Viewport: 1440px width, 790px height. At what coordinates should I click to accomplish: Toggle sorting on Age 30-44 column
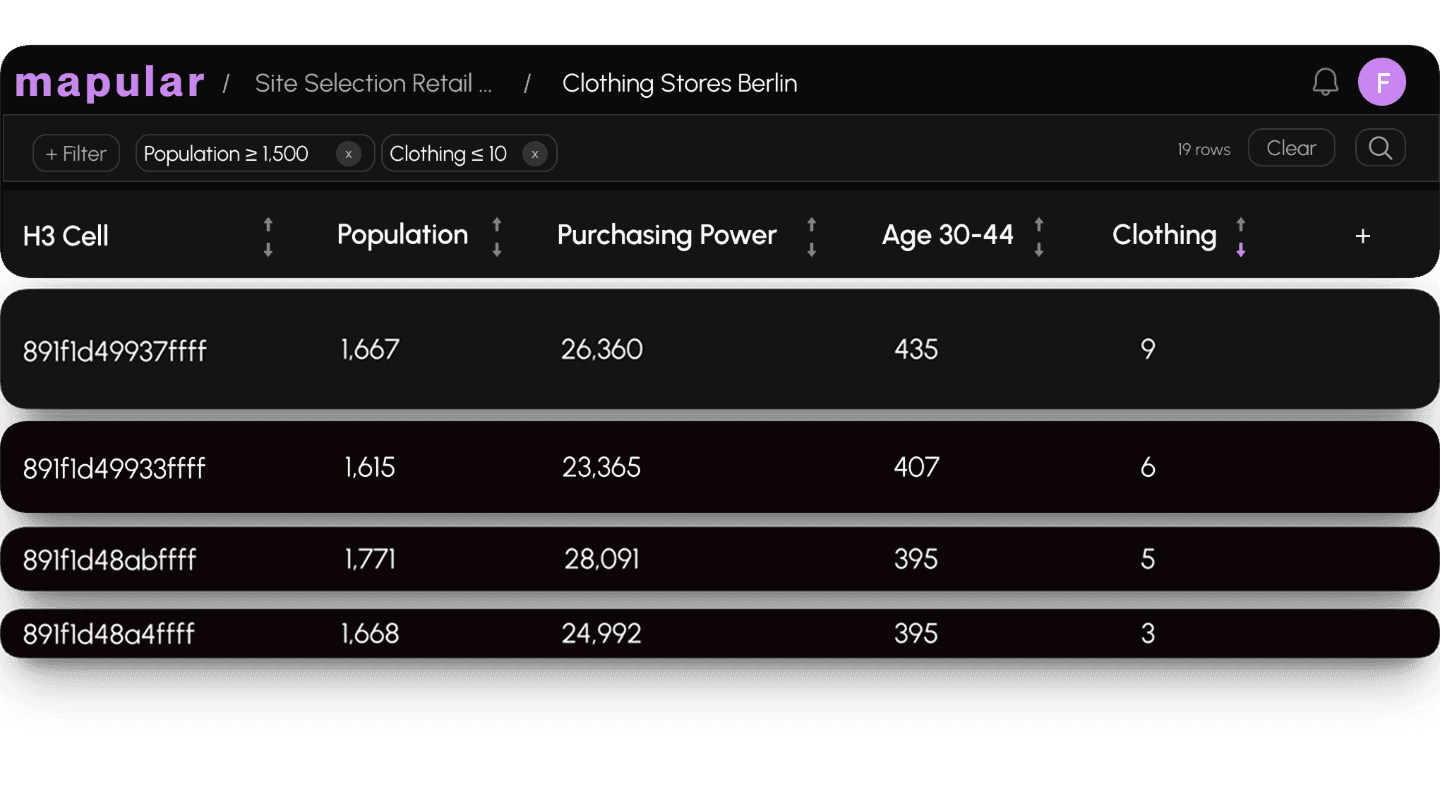coord(1039,237)
